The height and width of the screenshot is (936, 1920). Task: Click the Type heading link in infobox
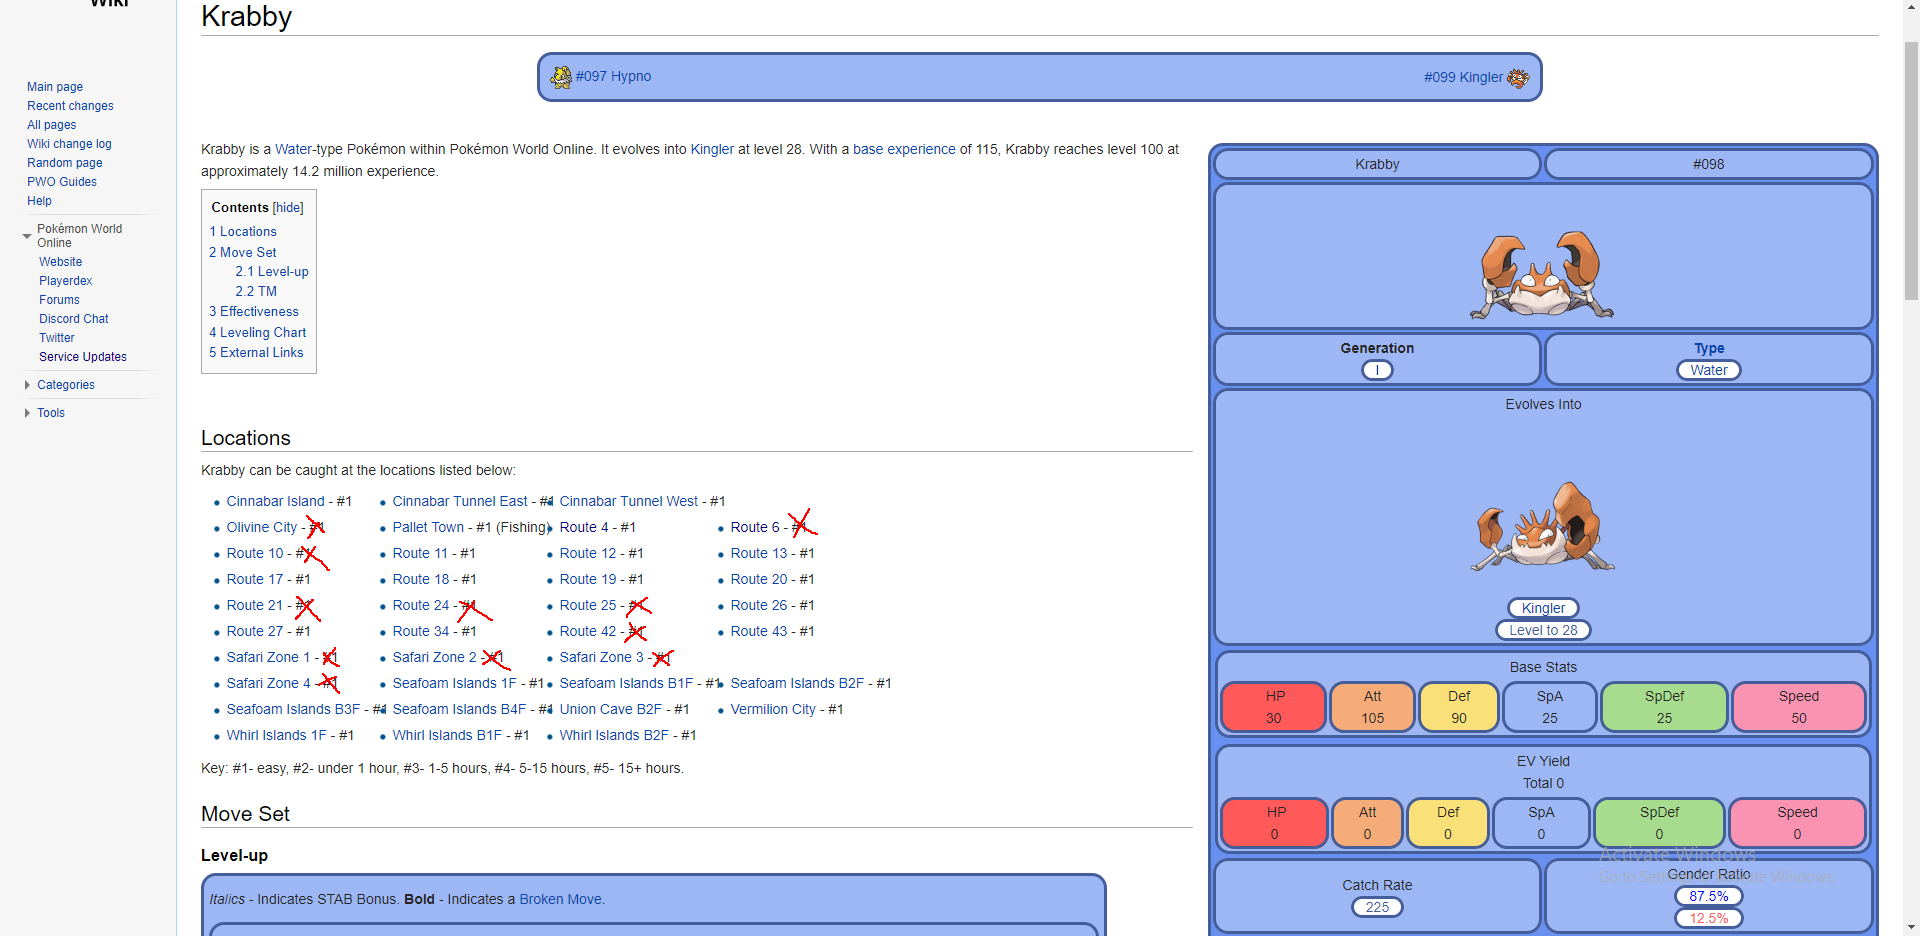[x=1709, y=348]
